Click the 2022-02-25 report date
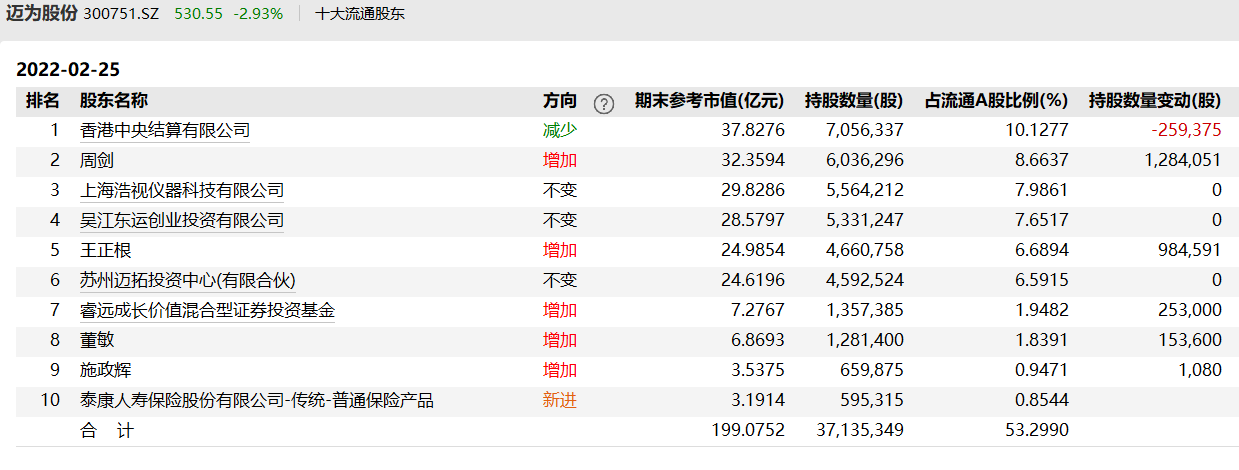The width and height of the screenshot is (1239, 470). [67, 70]
